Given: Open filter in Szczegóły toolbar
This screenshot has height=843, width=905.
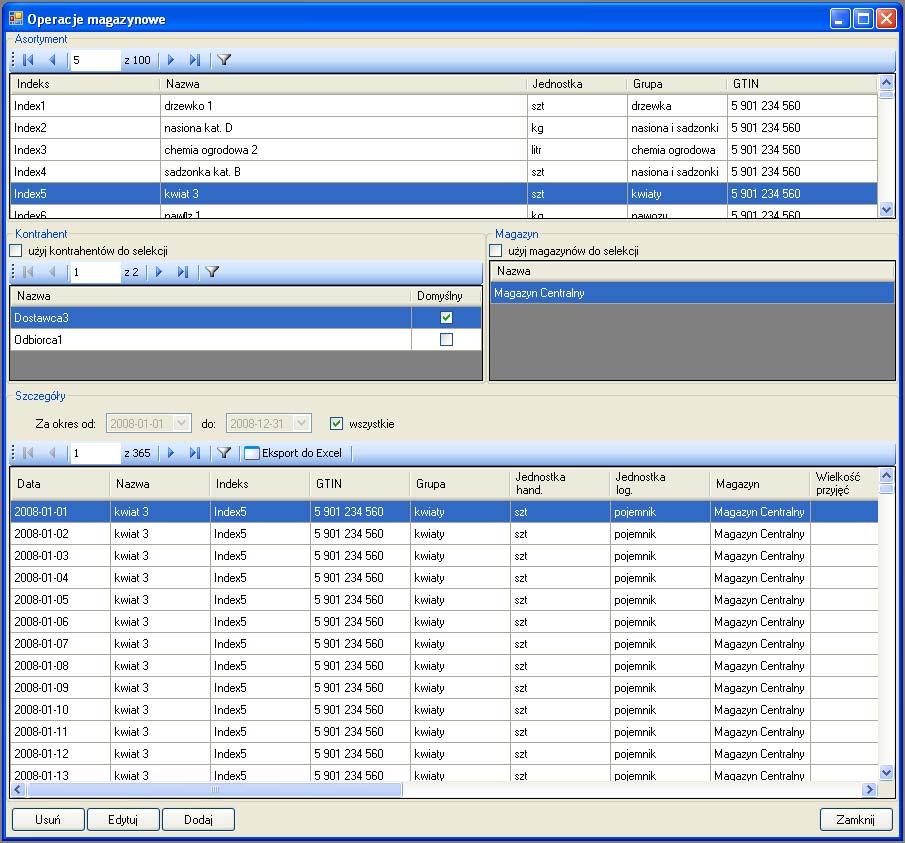Looking at the screenshot, I should pyautogui.click(x=224, y=453).
